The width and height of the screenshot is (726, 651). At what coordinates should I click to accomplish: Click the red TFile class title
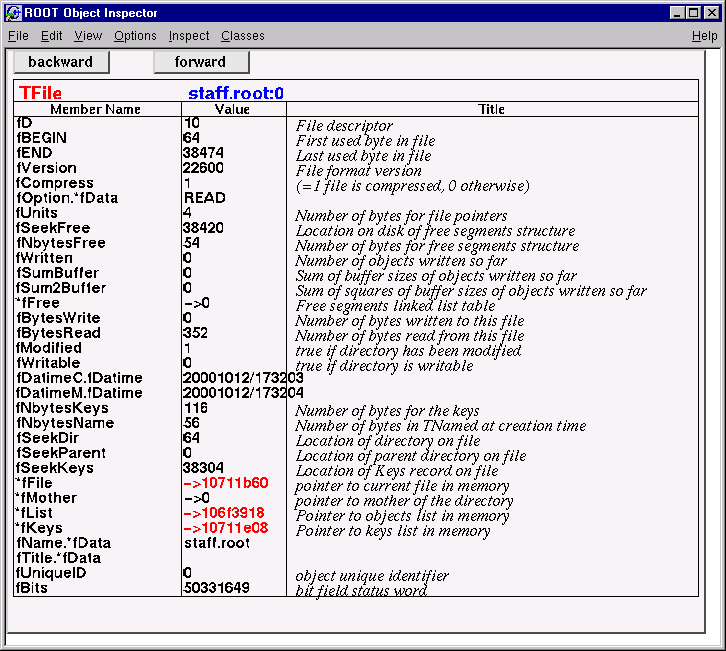click(40, 93)
